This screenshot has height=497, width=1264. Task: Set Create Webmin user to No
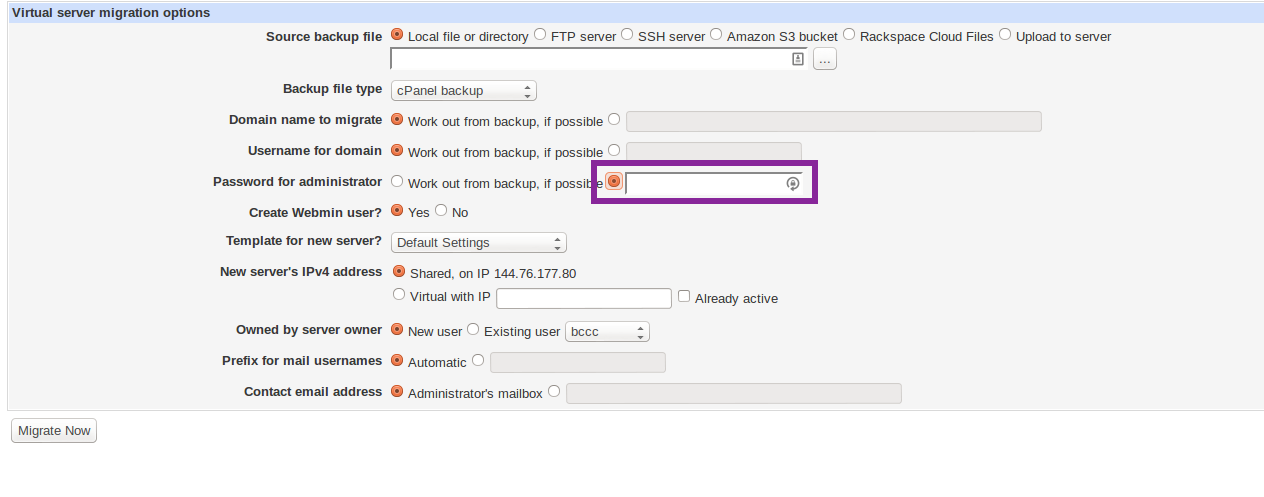point(441,211)
